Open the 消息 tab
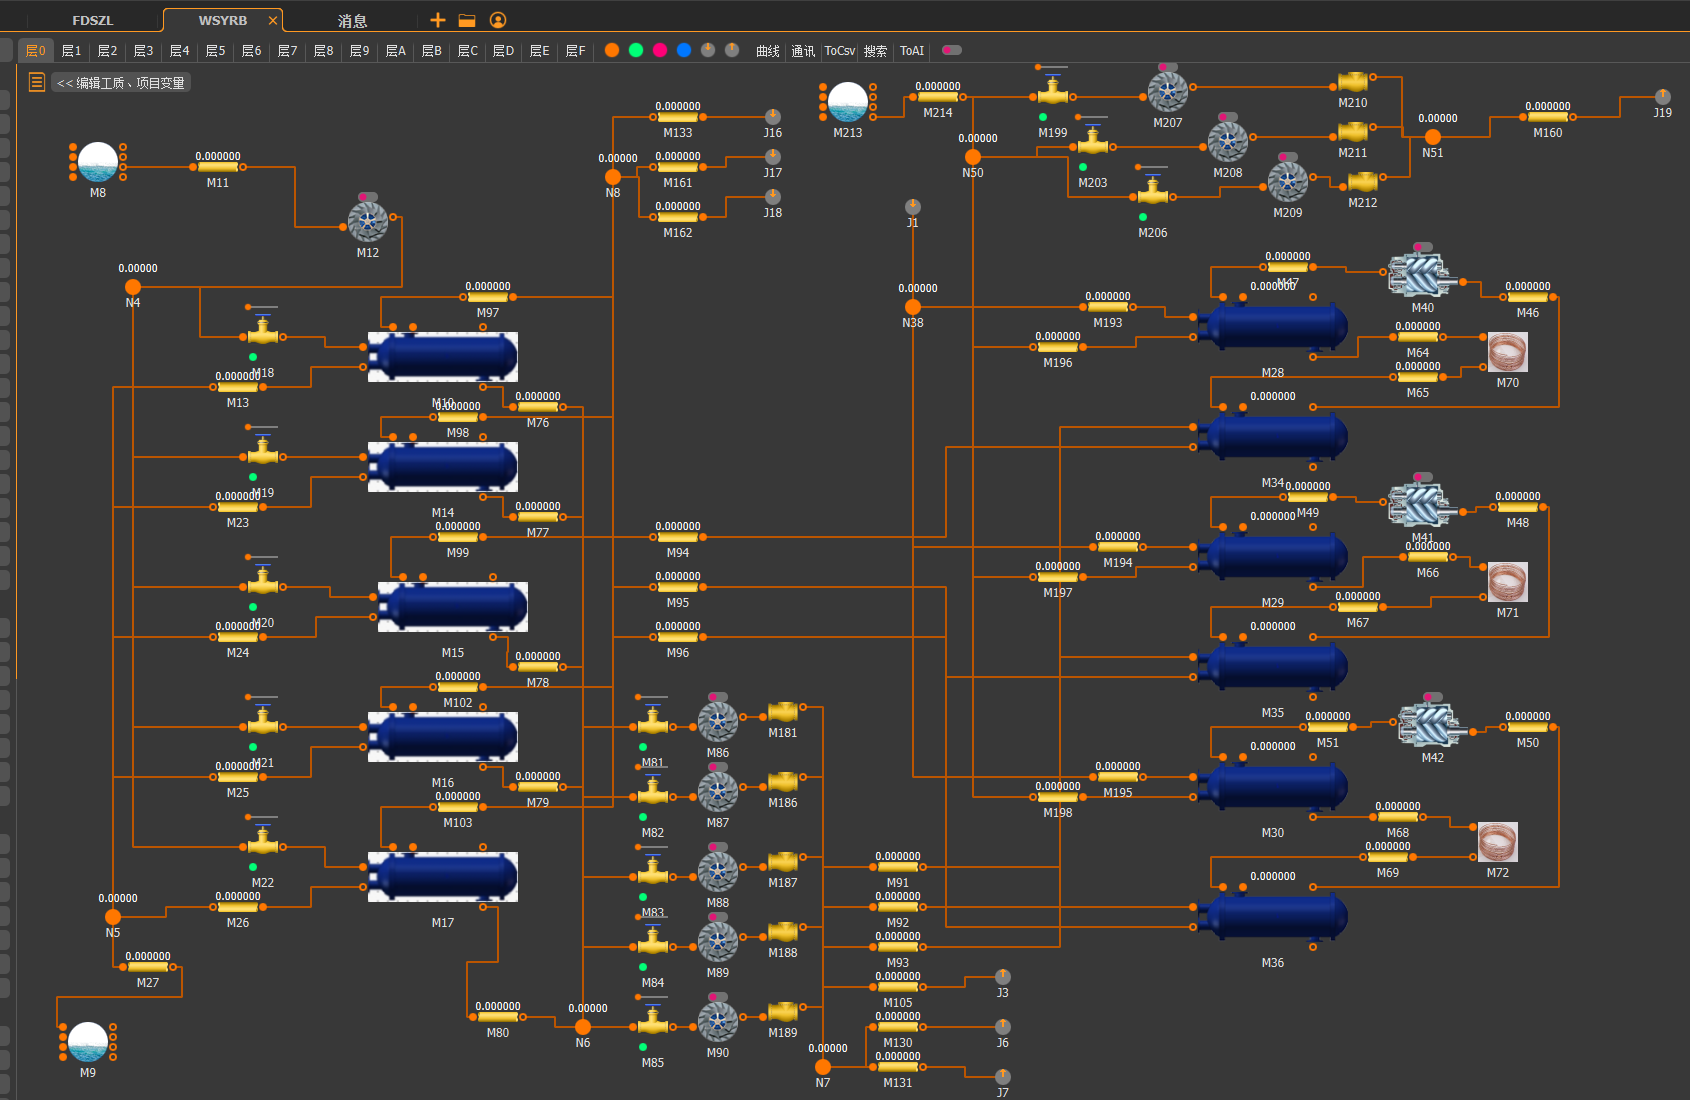The width and height of the screenshot is (1690, 1100). pyautogui.click(x=352, y=20)
